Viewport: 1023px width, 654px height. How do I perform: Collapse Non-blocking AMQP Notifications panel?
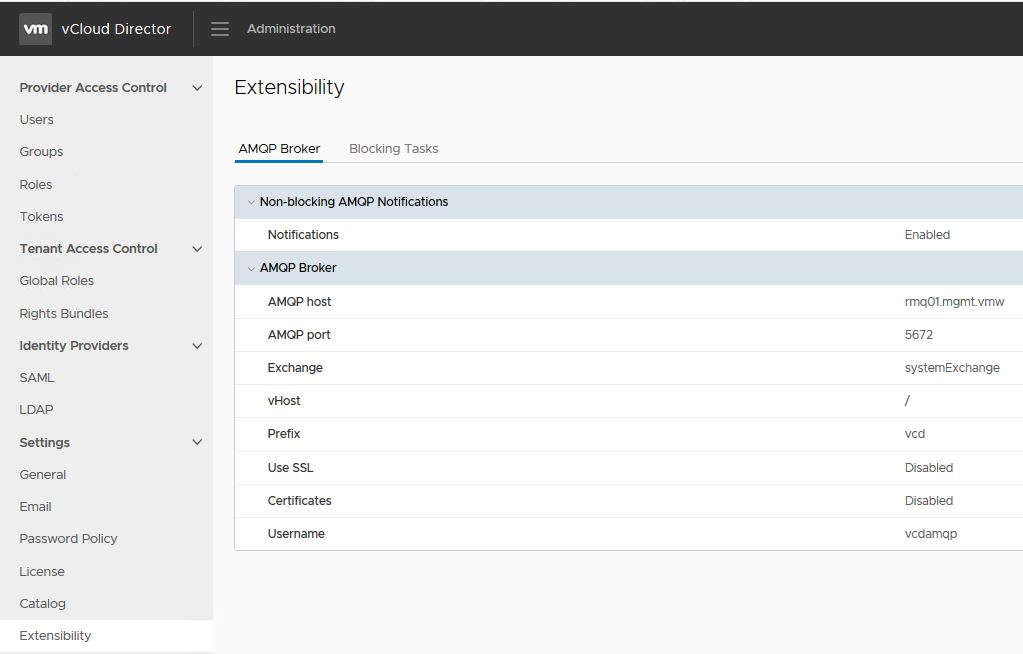(251, 202)
